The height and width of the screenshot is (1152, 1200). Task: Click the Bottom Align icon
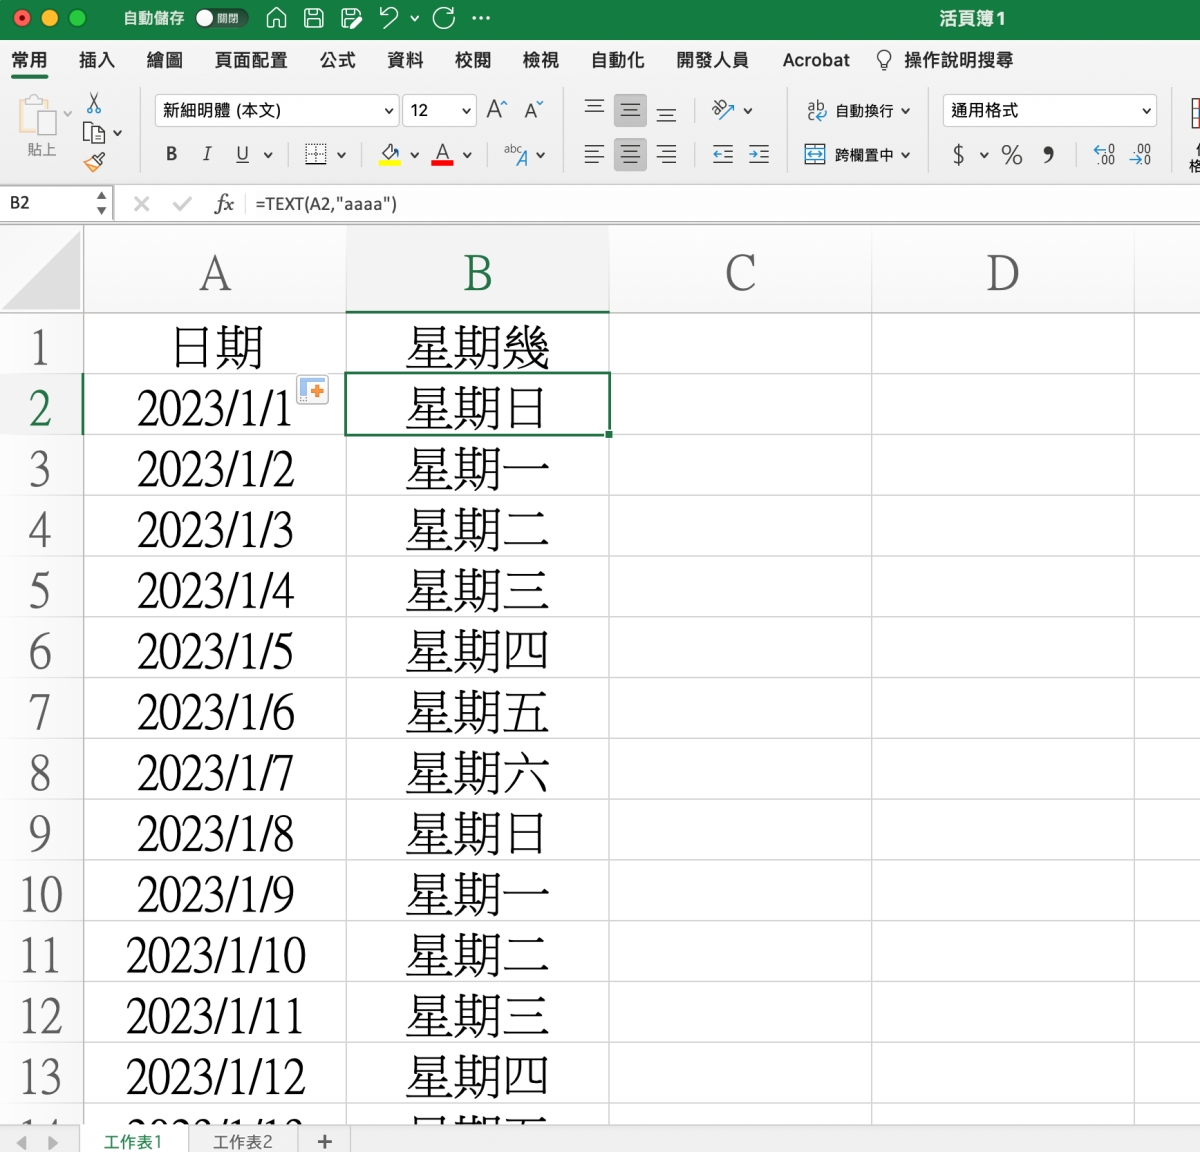point(666,112)
